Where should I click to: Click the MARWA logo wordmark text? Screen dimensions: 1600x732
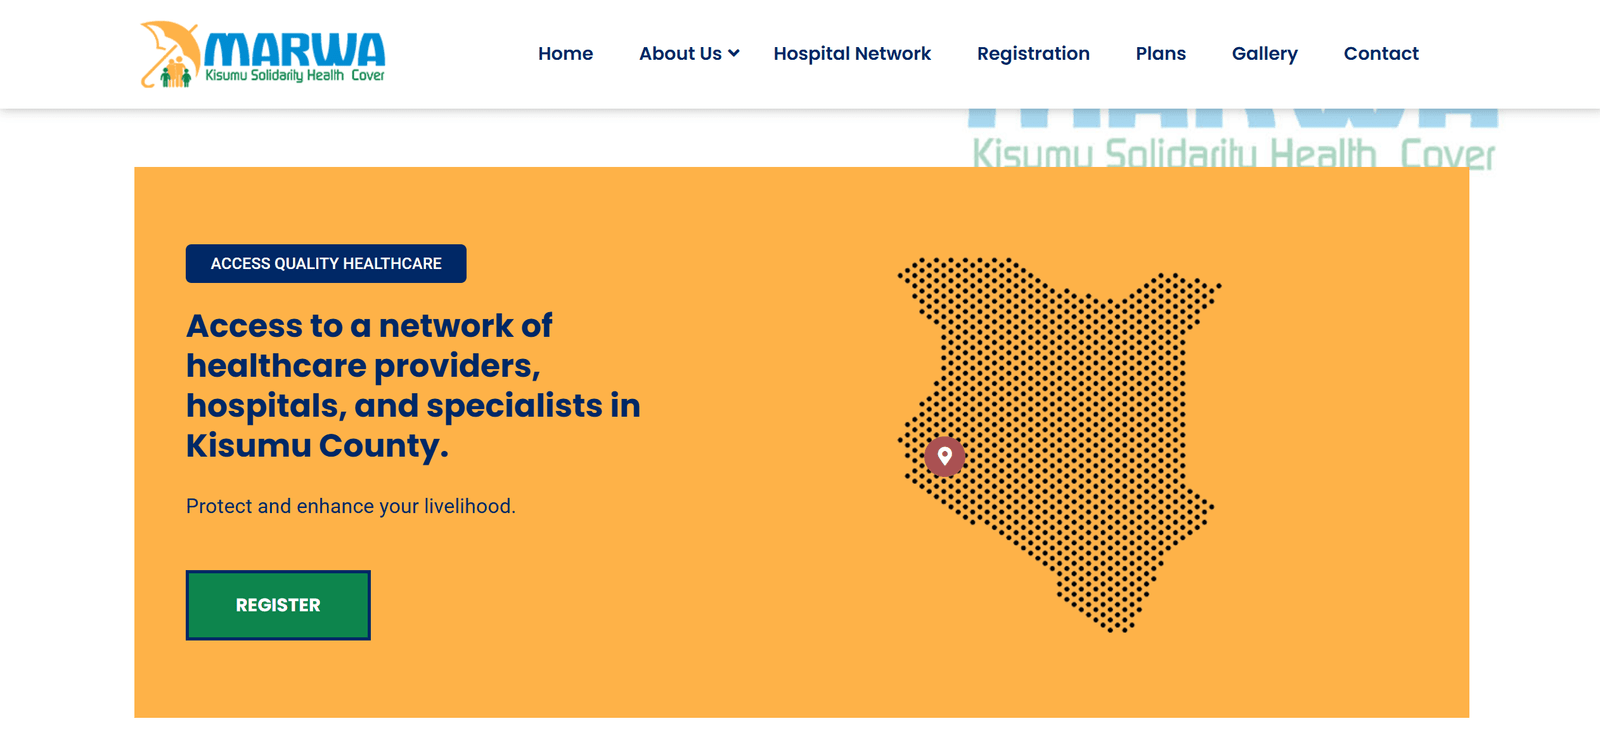click(x=295, y=50)
